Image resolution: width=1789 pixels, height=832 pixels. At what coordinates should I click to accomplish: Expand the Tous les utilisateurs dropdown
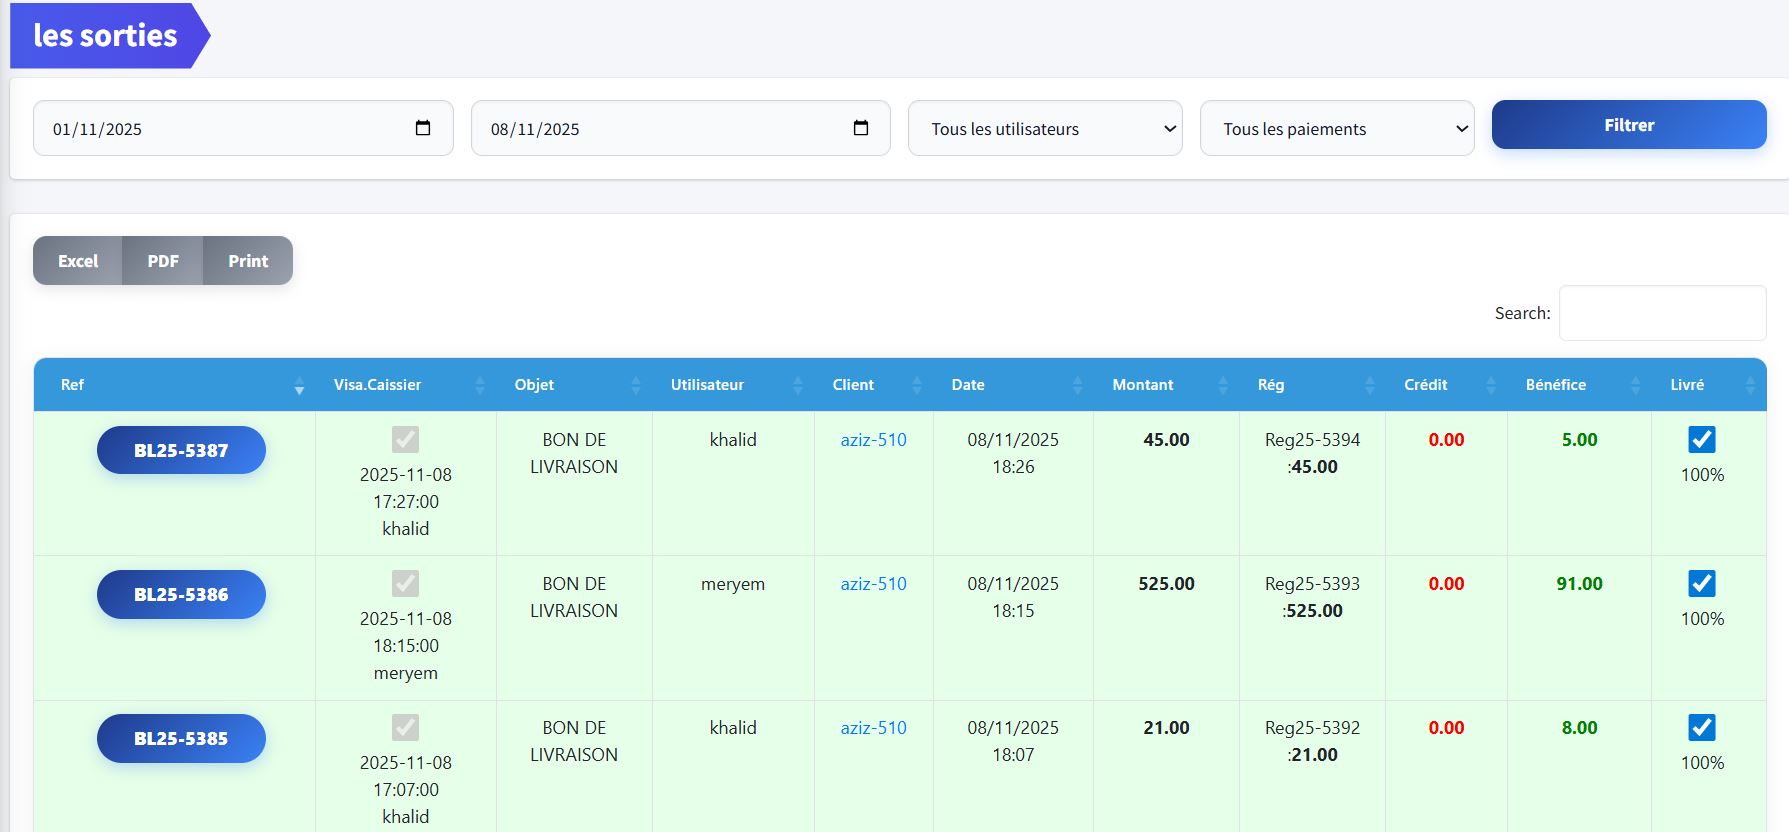1044,128
